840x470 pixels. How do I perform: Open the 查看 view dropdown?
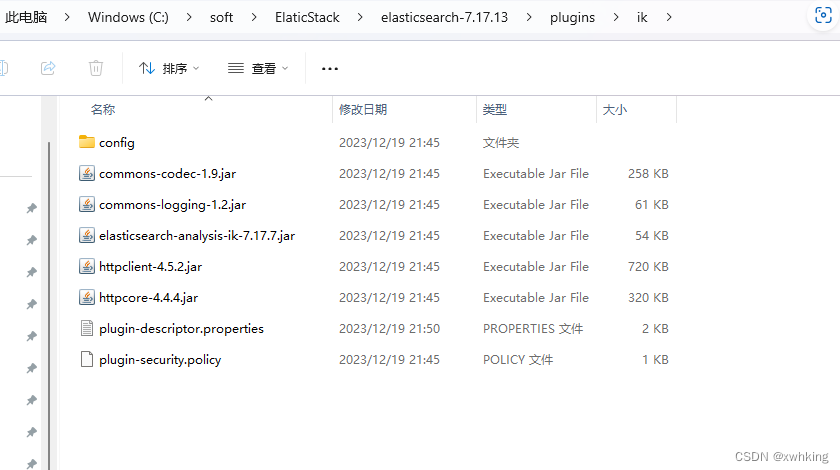point(258,68)
